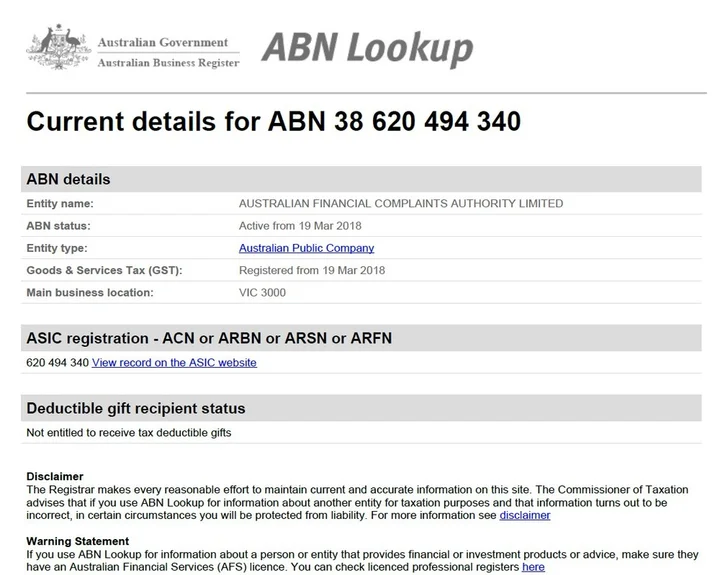Viewport: 720px width, 575px height.
Task: Open the 'here' licensed registers link
Action: (533, 567)
